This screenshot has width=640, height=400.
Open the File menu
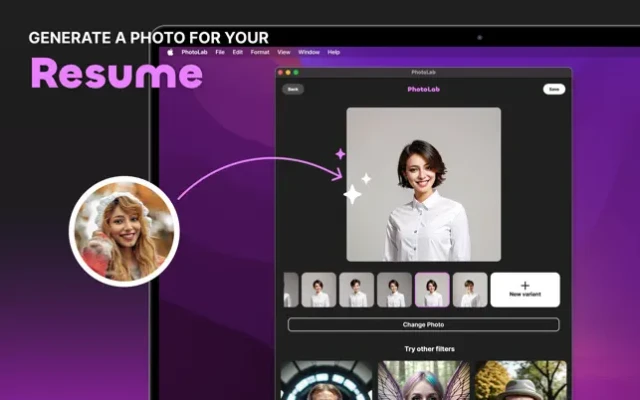219,51
